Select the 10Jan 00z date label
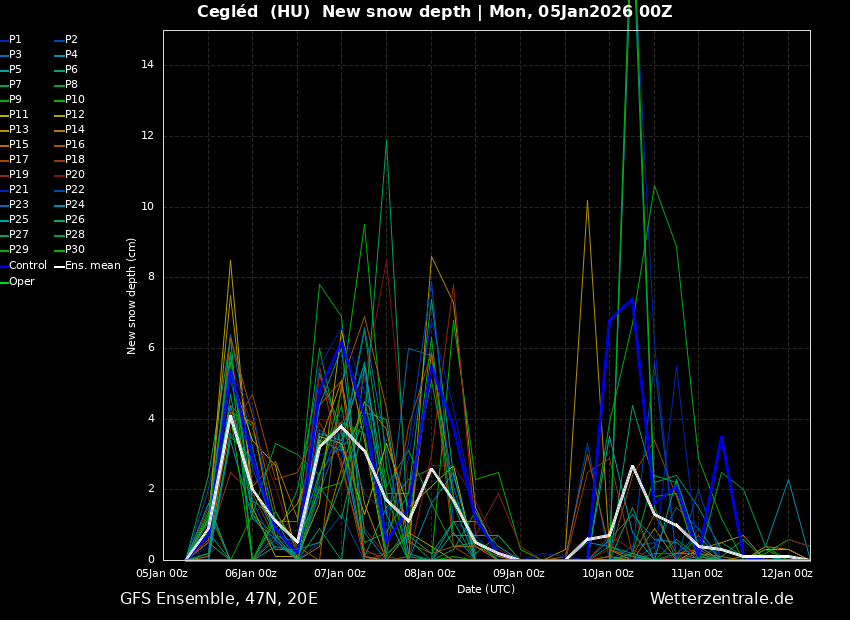The height and width of the screenshot is (620, 850). pos(608,574)
